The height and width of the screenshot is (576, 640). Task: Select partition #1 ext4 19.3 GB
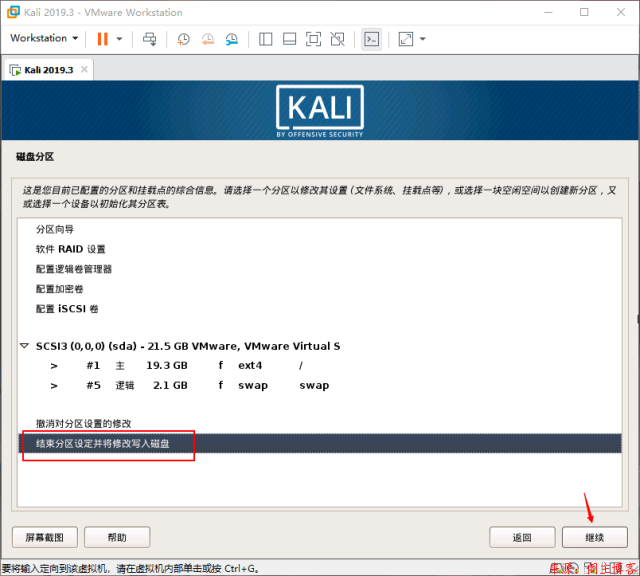[320, 365]
